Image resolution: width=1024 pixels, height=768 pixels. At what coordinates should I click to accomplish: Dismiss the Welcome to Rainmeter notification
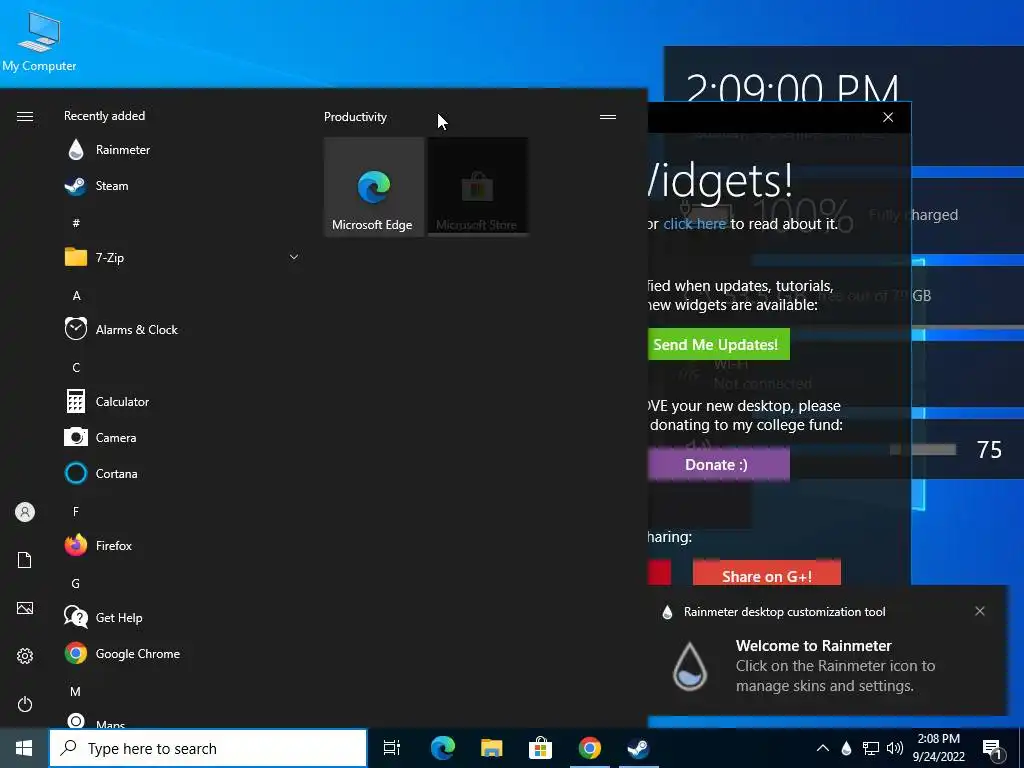980,611
